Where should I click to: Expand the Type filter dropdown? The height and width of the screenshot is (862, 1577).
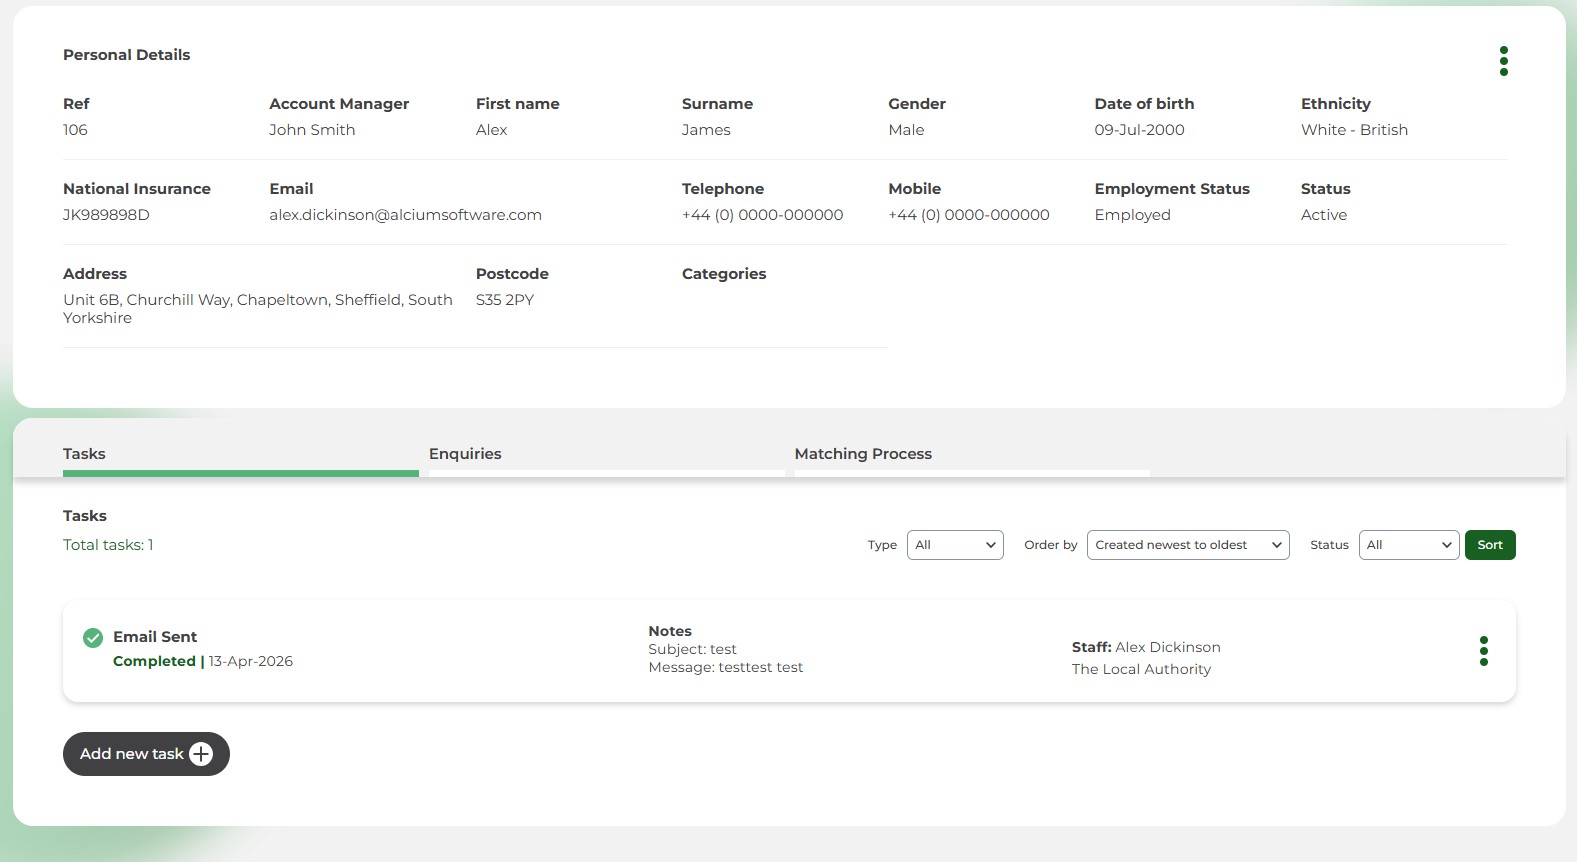[955, 545]
